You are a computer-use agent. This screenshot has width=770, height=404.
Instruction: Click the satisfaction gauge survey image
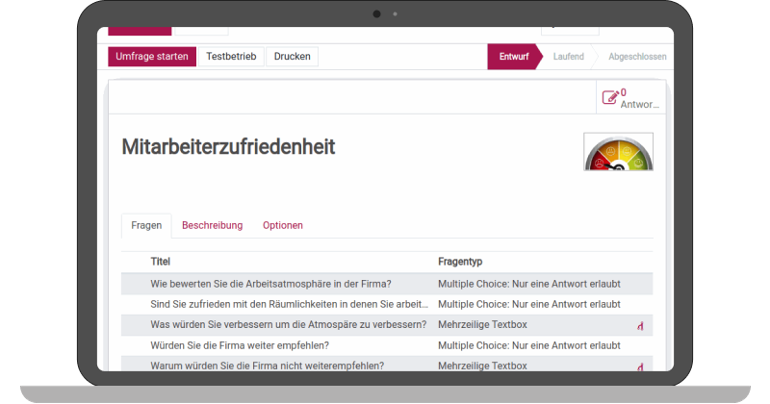tap(618, 152)
